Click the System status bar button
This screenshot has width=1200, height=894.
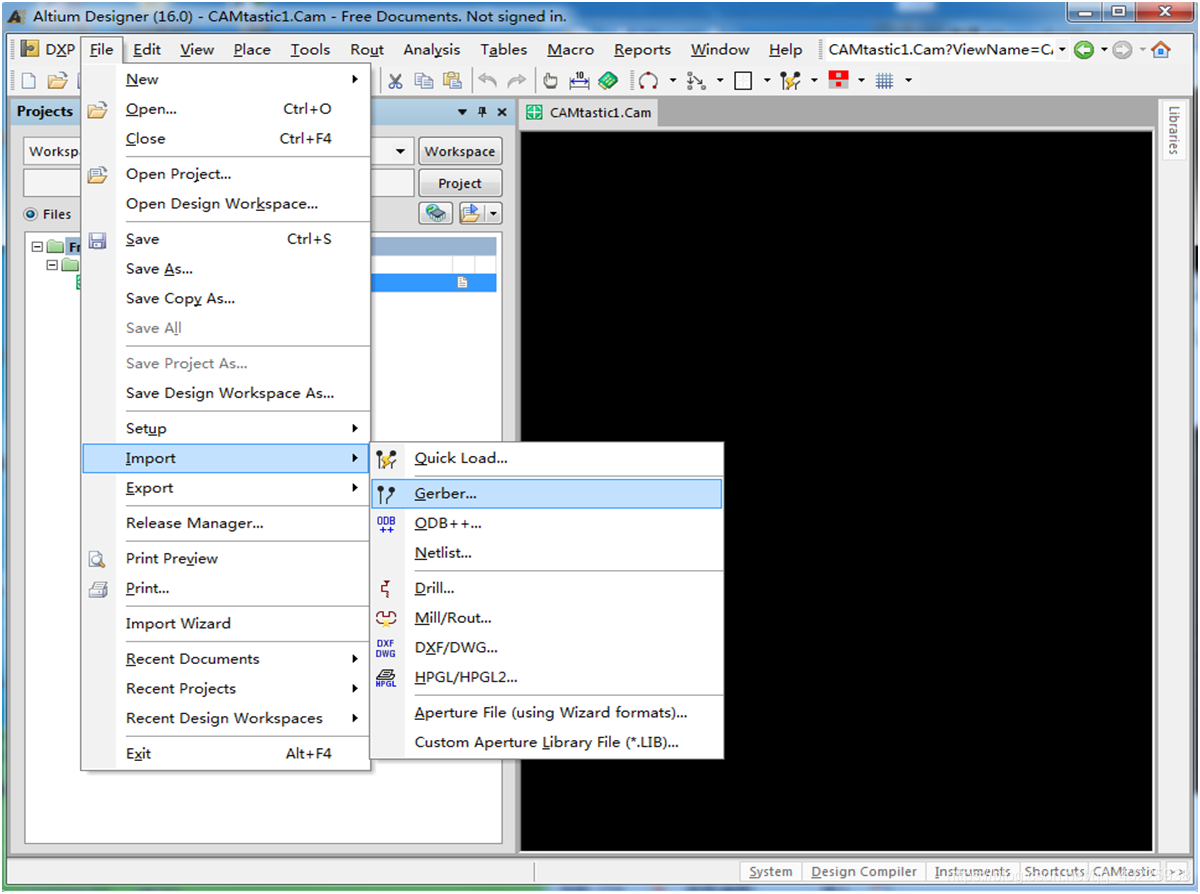click(771, 871)
